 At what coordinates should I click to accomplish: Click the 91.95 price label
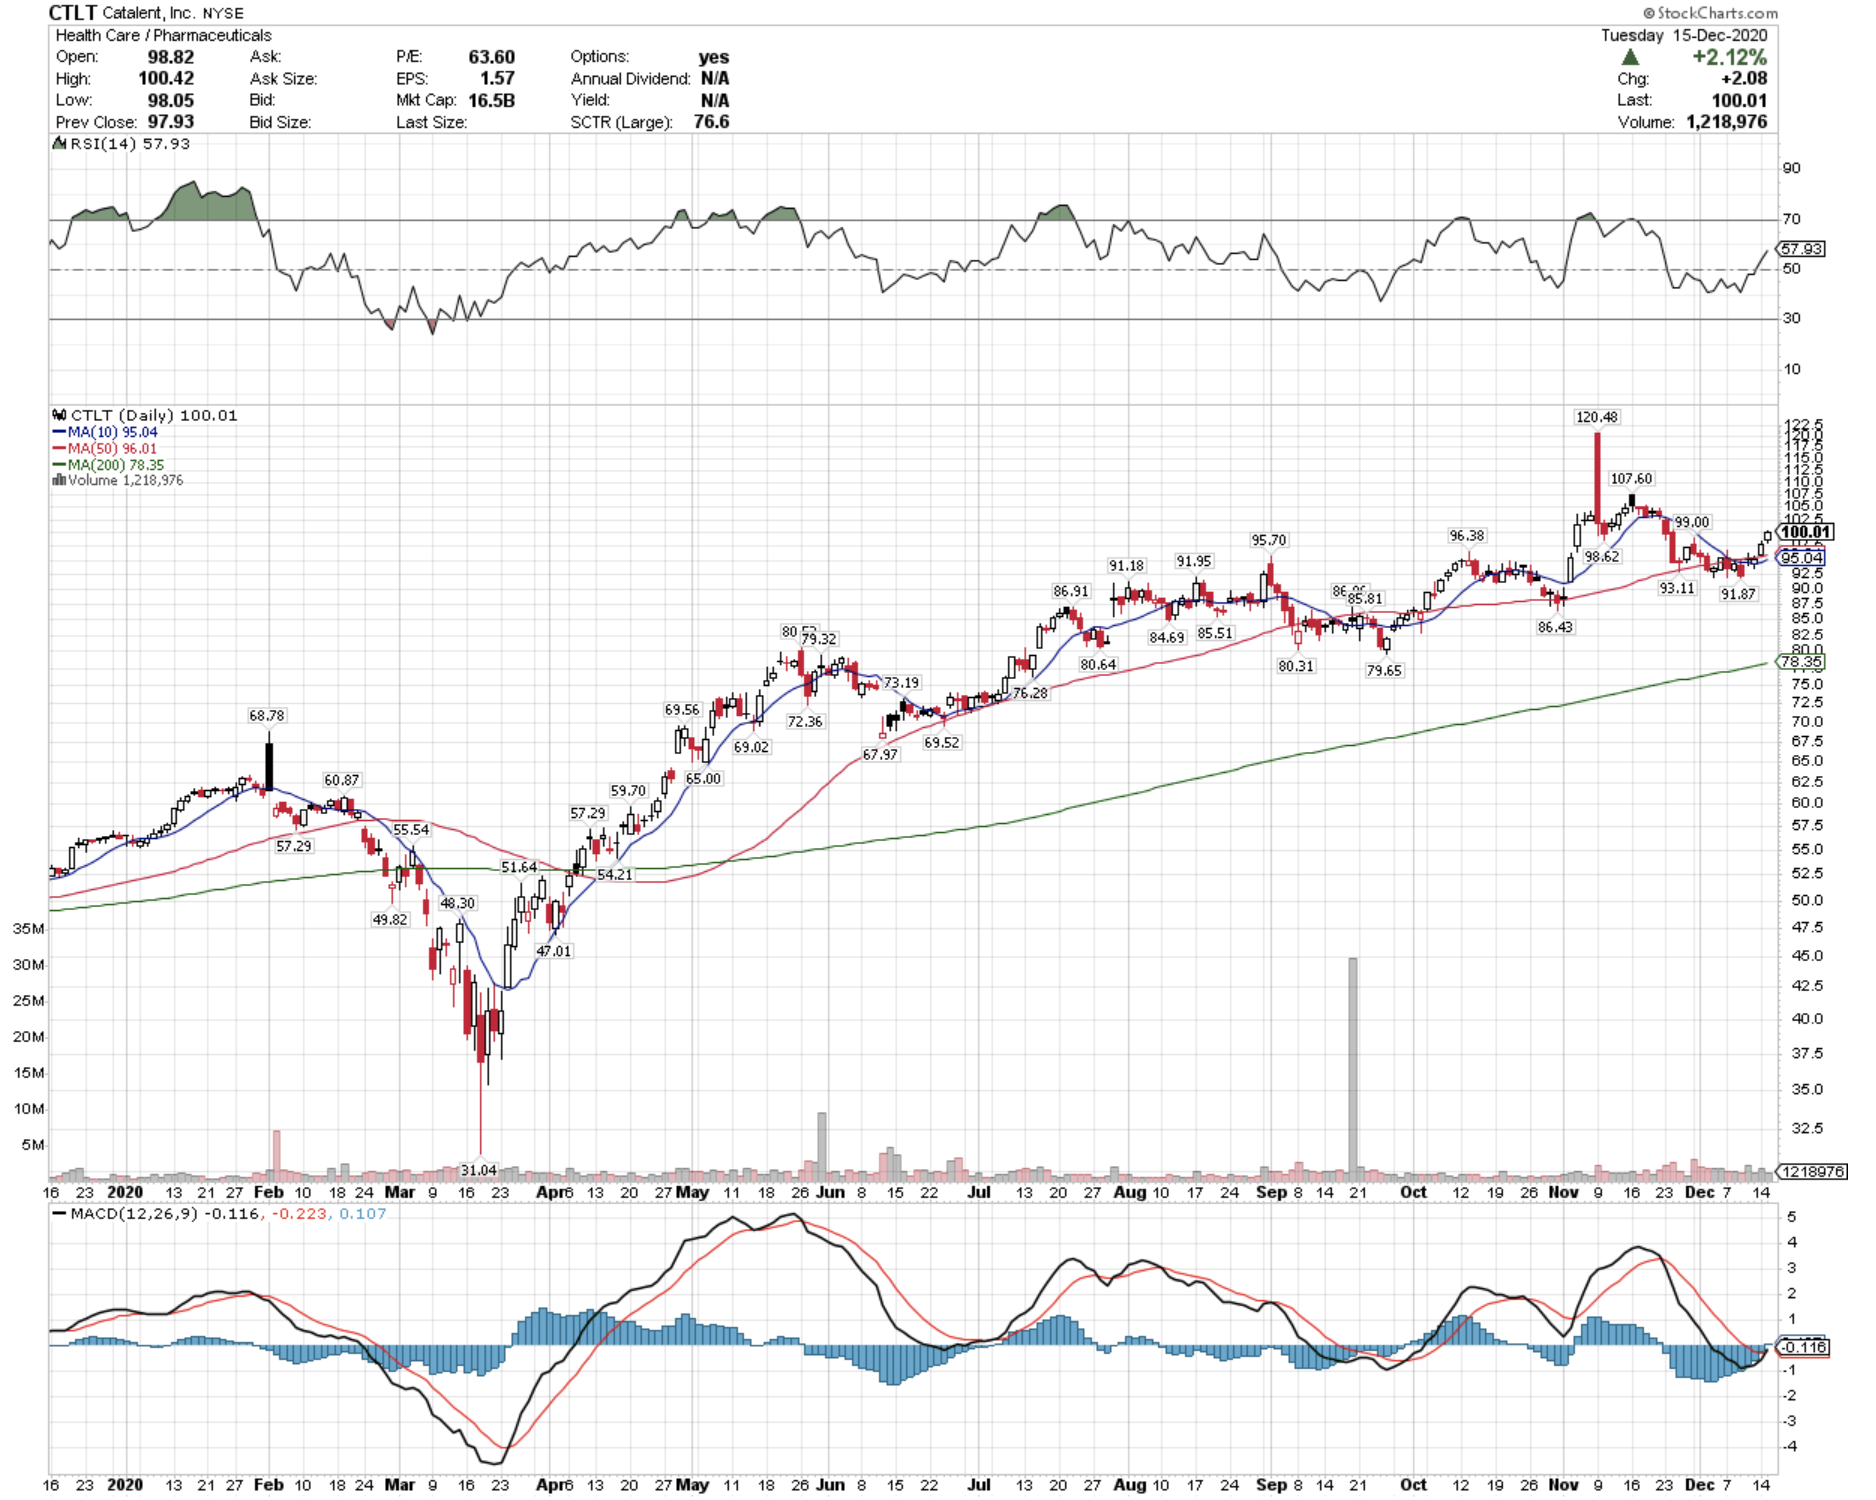click(x=1194, y=561)
